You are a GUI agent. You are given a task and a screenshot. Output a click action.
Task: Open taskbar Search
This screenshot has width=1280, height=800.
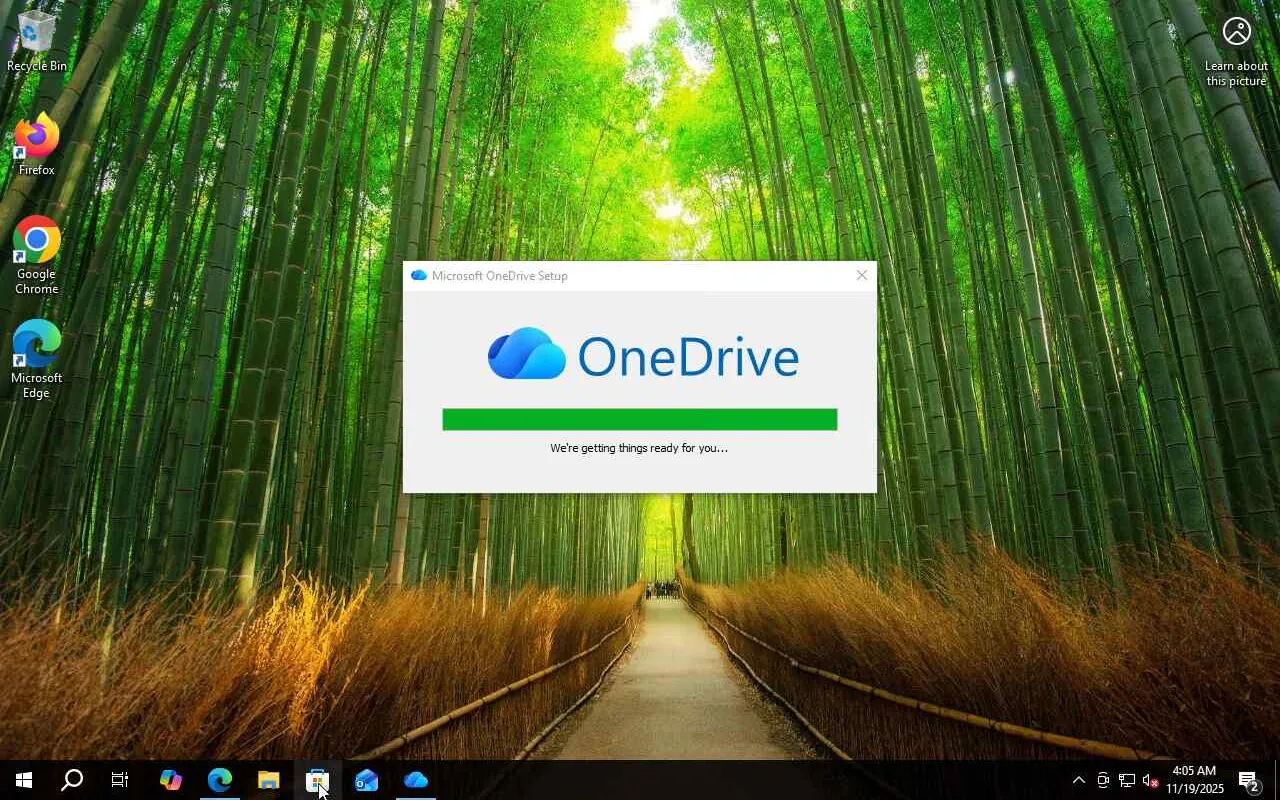(72, 780)
